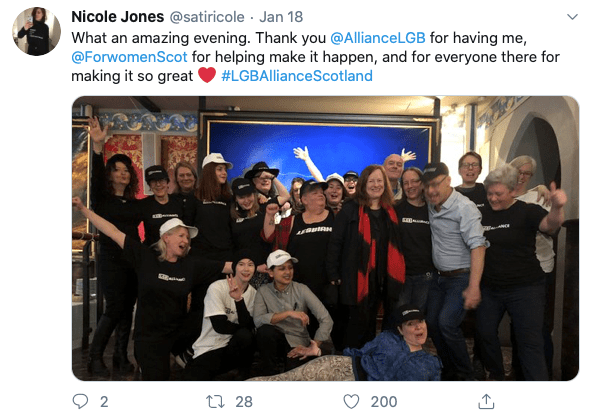Retweet this post using the retweet icon

click(215, 402)
